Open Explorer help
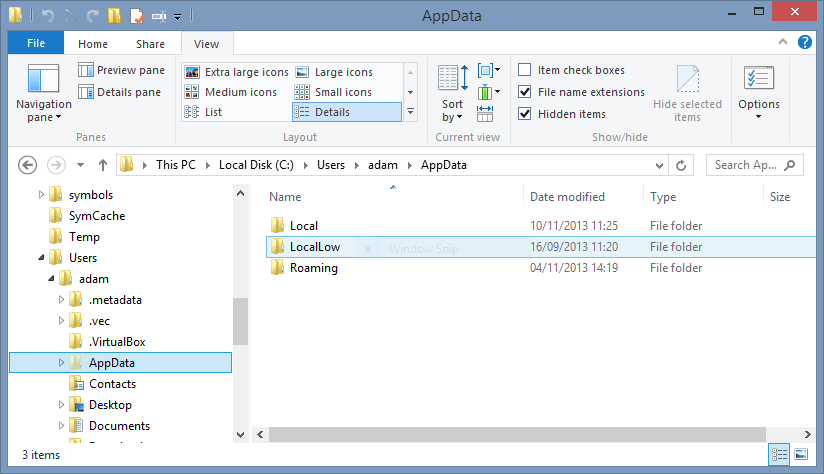Screen dimensions: 824x474 [x=805, y=42]
